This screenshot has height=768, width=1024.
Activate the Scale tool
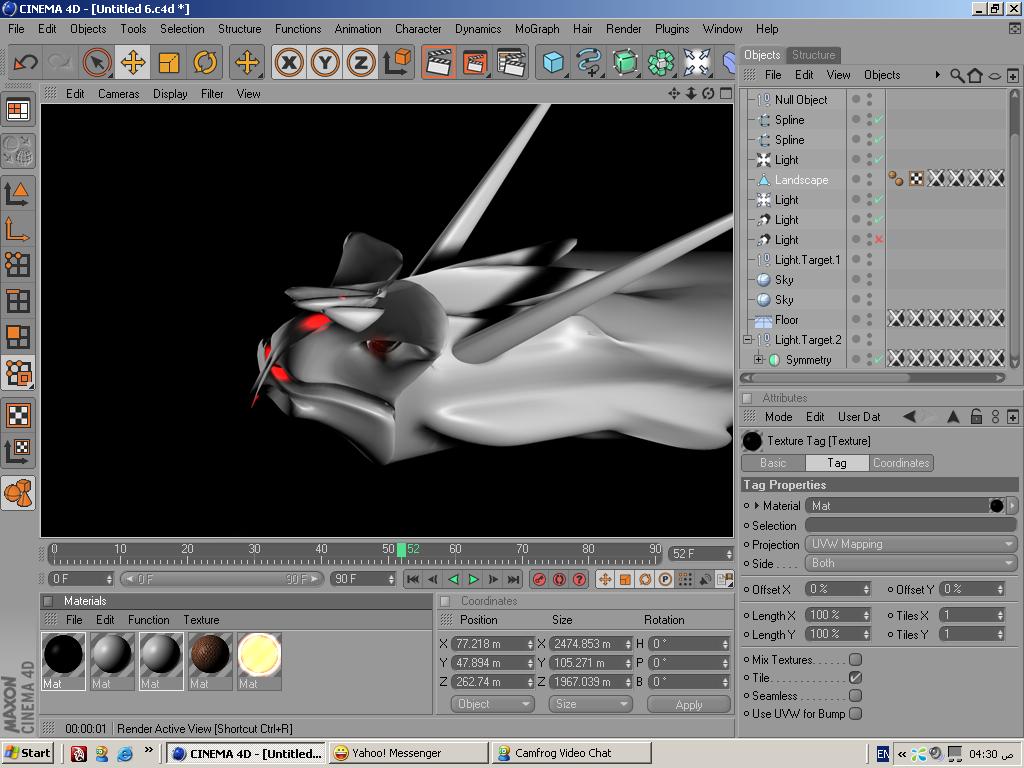[168, 63]
